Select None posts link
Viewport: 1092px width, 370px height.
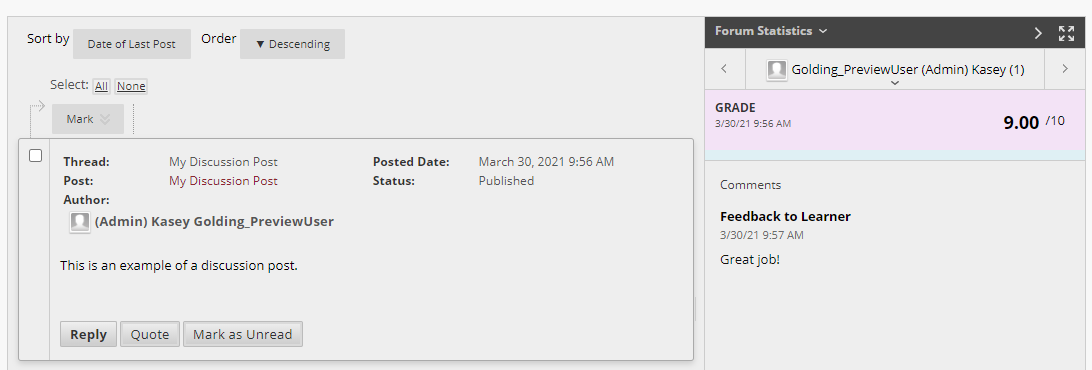click(131, 86)
